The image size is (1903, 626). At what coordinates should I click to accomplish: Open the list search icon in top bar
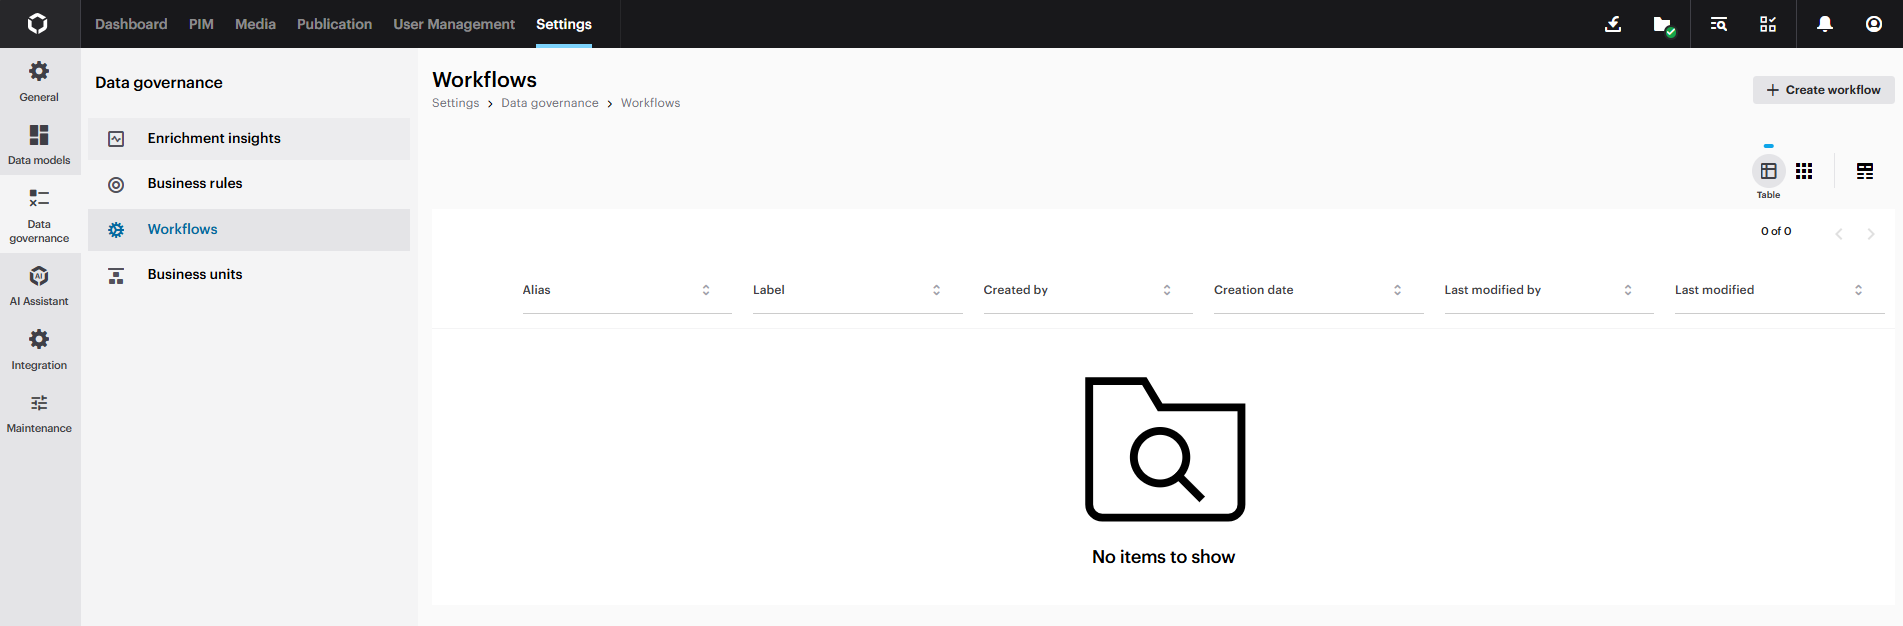[x=1718, y=24]
